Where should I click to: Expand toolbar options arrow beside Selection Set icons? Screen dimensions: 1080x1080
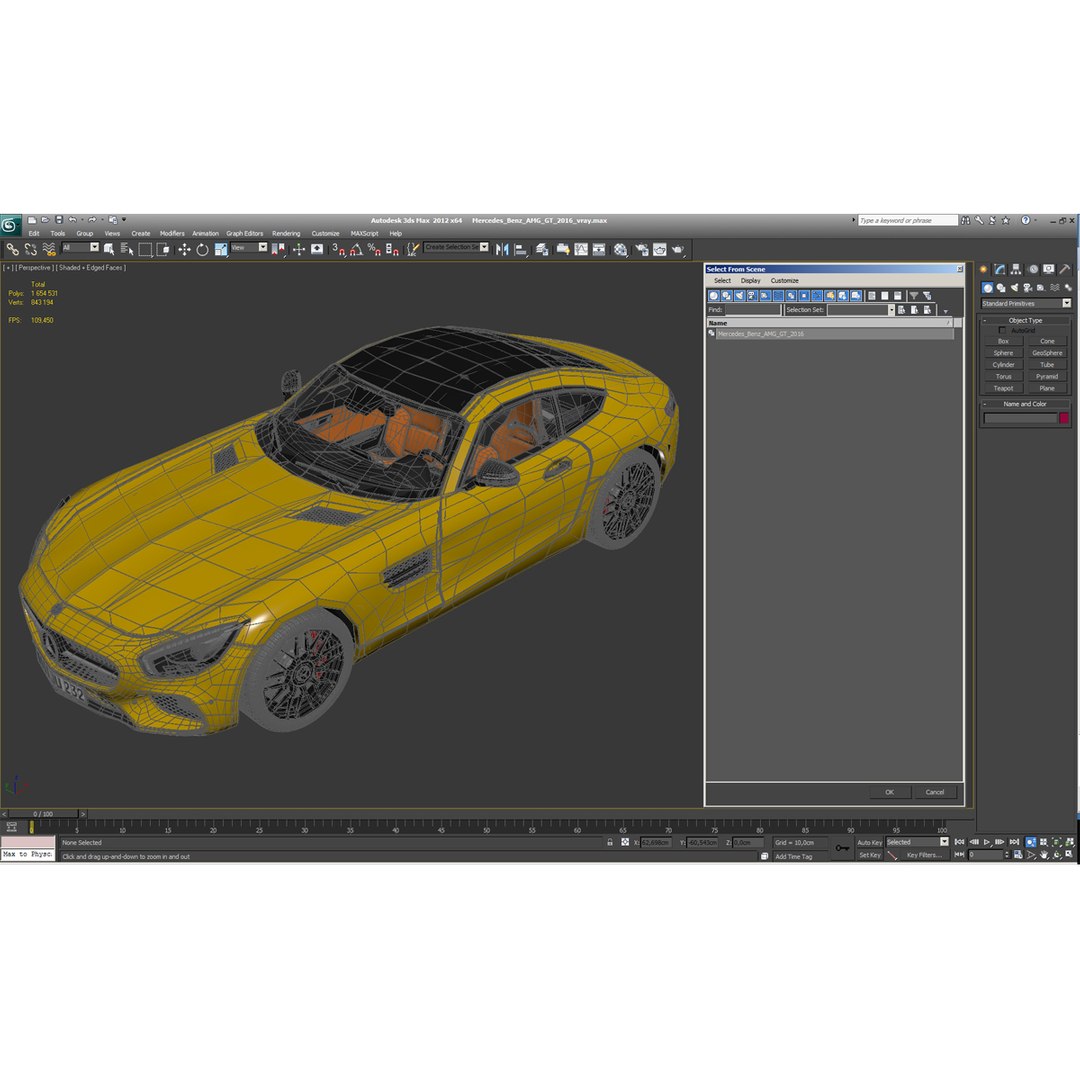(x=946, y=311)
